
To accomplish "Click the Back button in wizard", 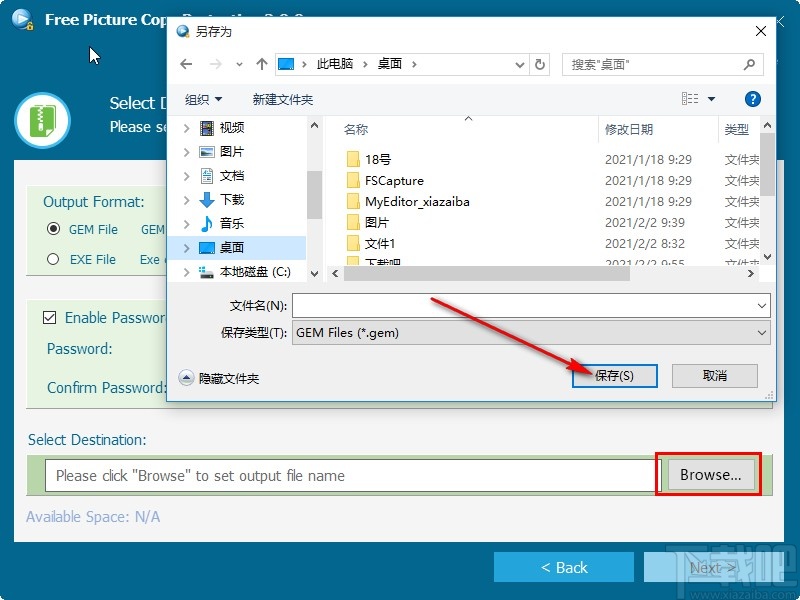I will pyautogui.click(x=564, y=567).
